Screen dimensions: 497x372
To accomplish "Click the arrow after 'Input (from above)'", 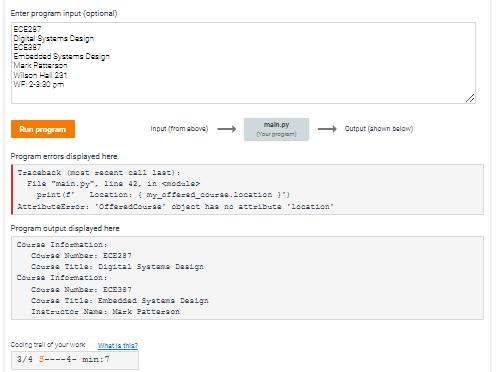I will 227,129.
